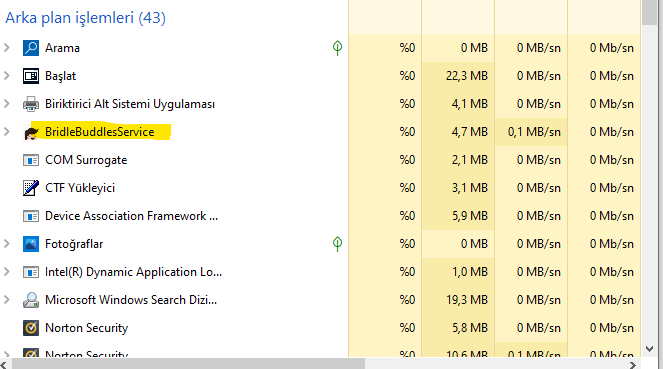Click the COM Surrogate icon
The image size is (663, 369).
pyautogui.click(x=31, y=160)
